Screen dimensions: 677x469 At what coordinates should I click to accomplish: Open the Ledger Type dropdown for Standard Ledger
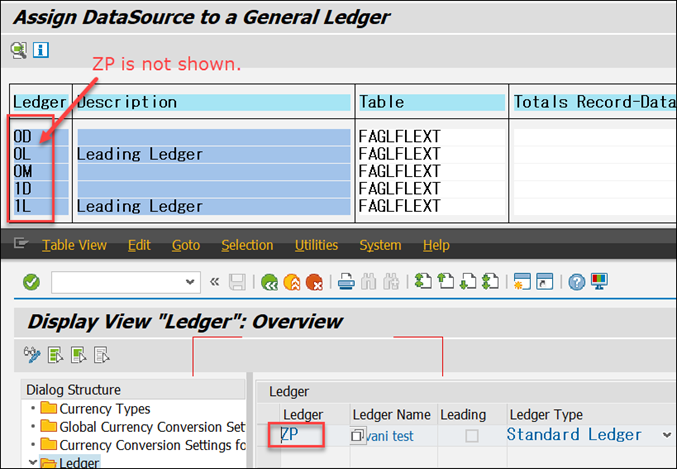(666, 435)
